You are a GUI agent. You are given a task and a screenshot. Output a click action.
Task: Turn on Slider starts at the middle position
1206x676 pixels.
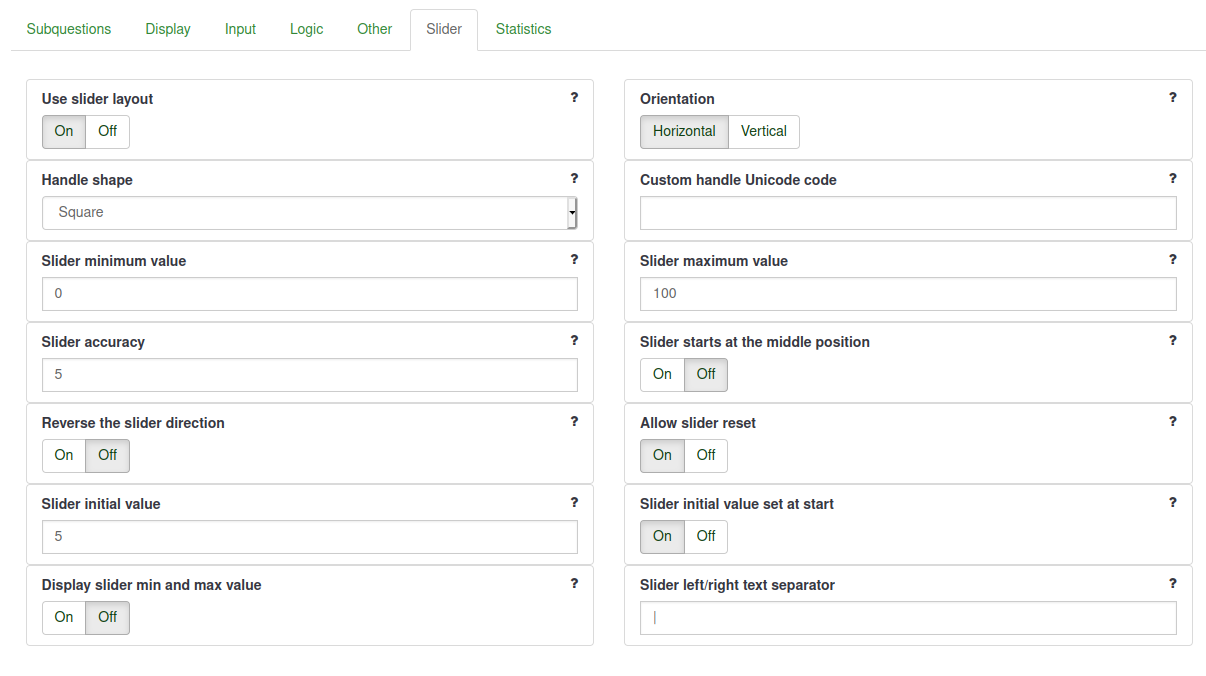(x=662, y=374)
